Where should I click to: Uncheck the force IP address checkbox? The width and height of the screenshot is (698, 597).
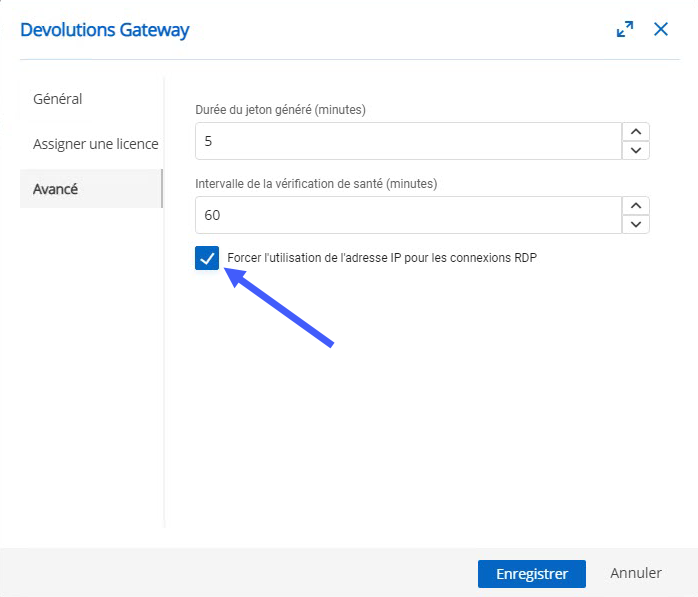[207, 258]
